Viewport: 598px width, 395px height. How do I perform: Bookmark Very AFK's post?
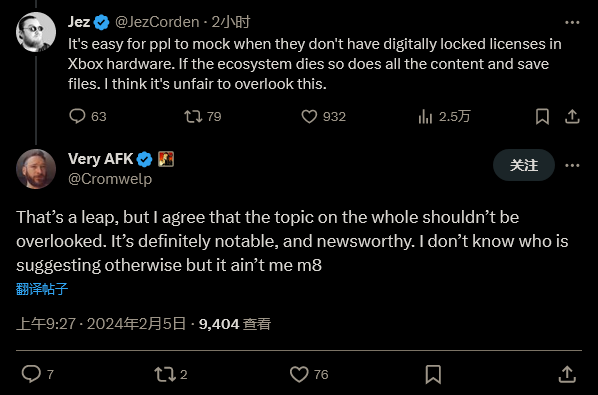[433, 374]
